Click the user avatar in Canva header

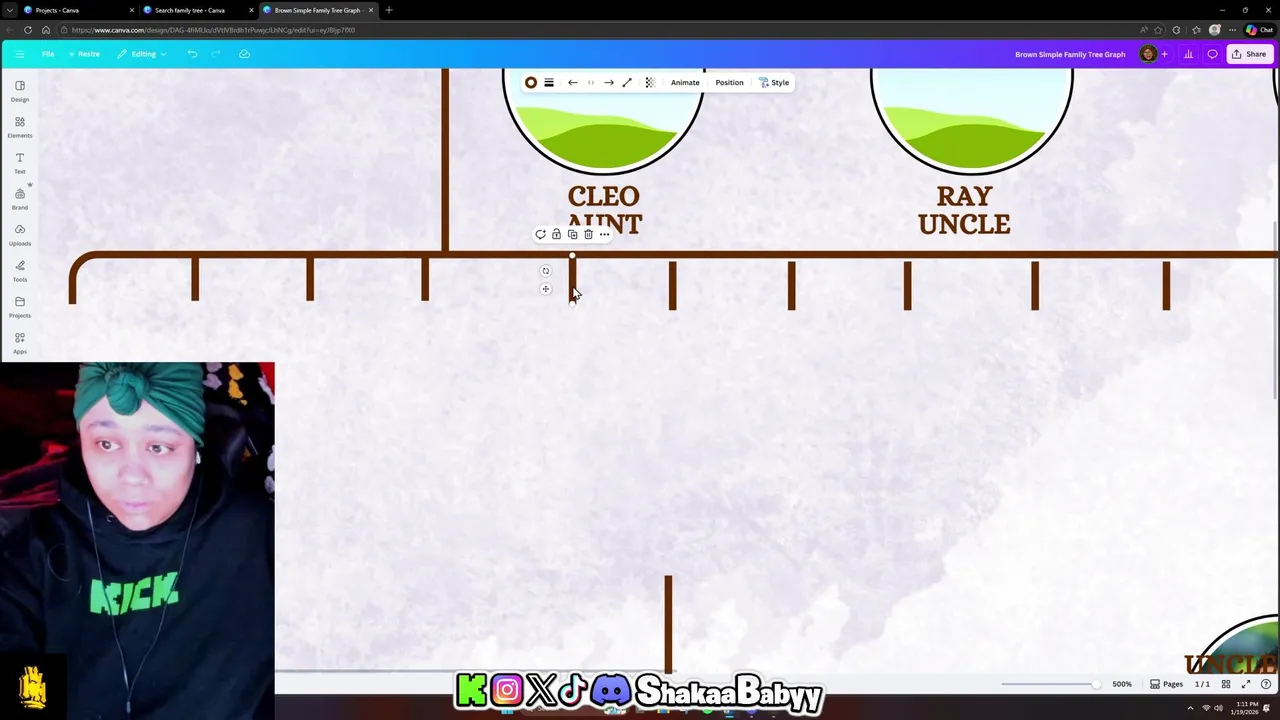tap(1148, 54)
